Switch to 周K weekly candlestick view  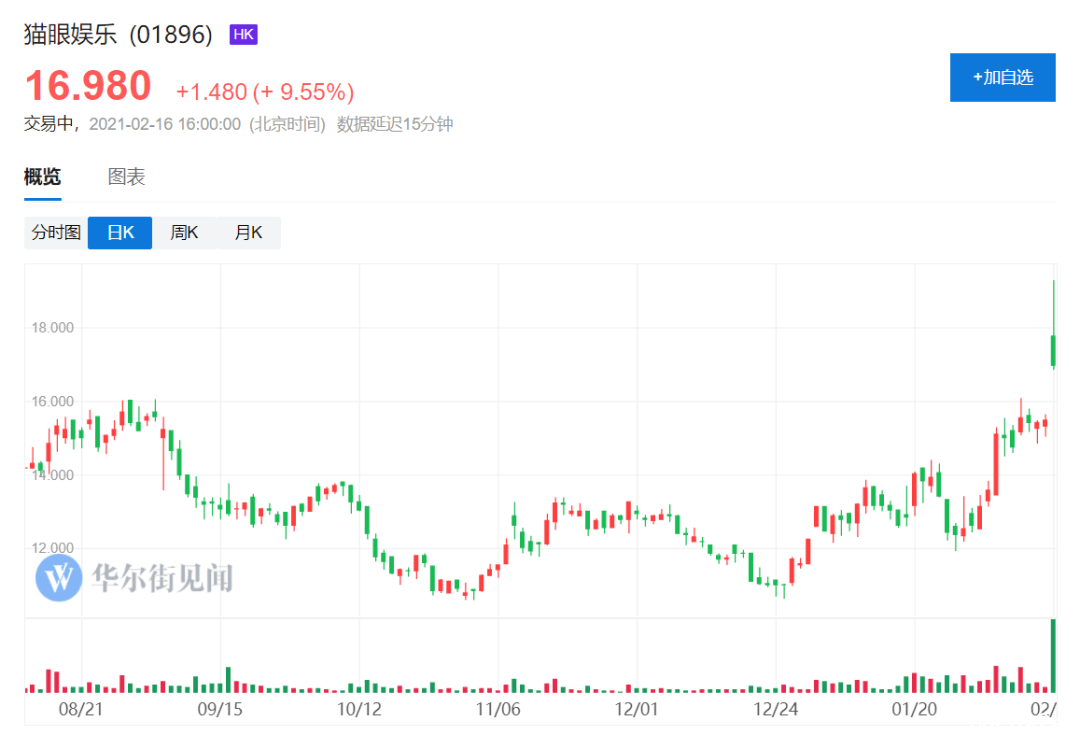[x=184, y=233]
